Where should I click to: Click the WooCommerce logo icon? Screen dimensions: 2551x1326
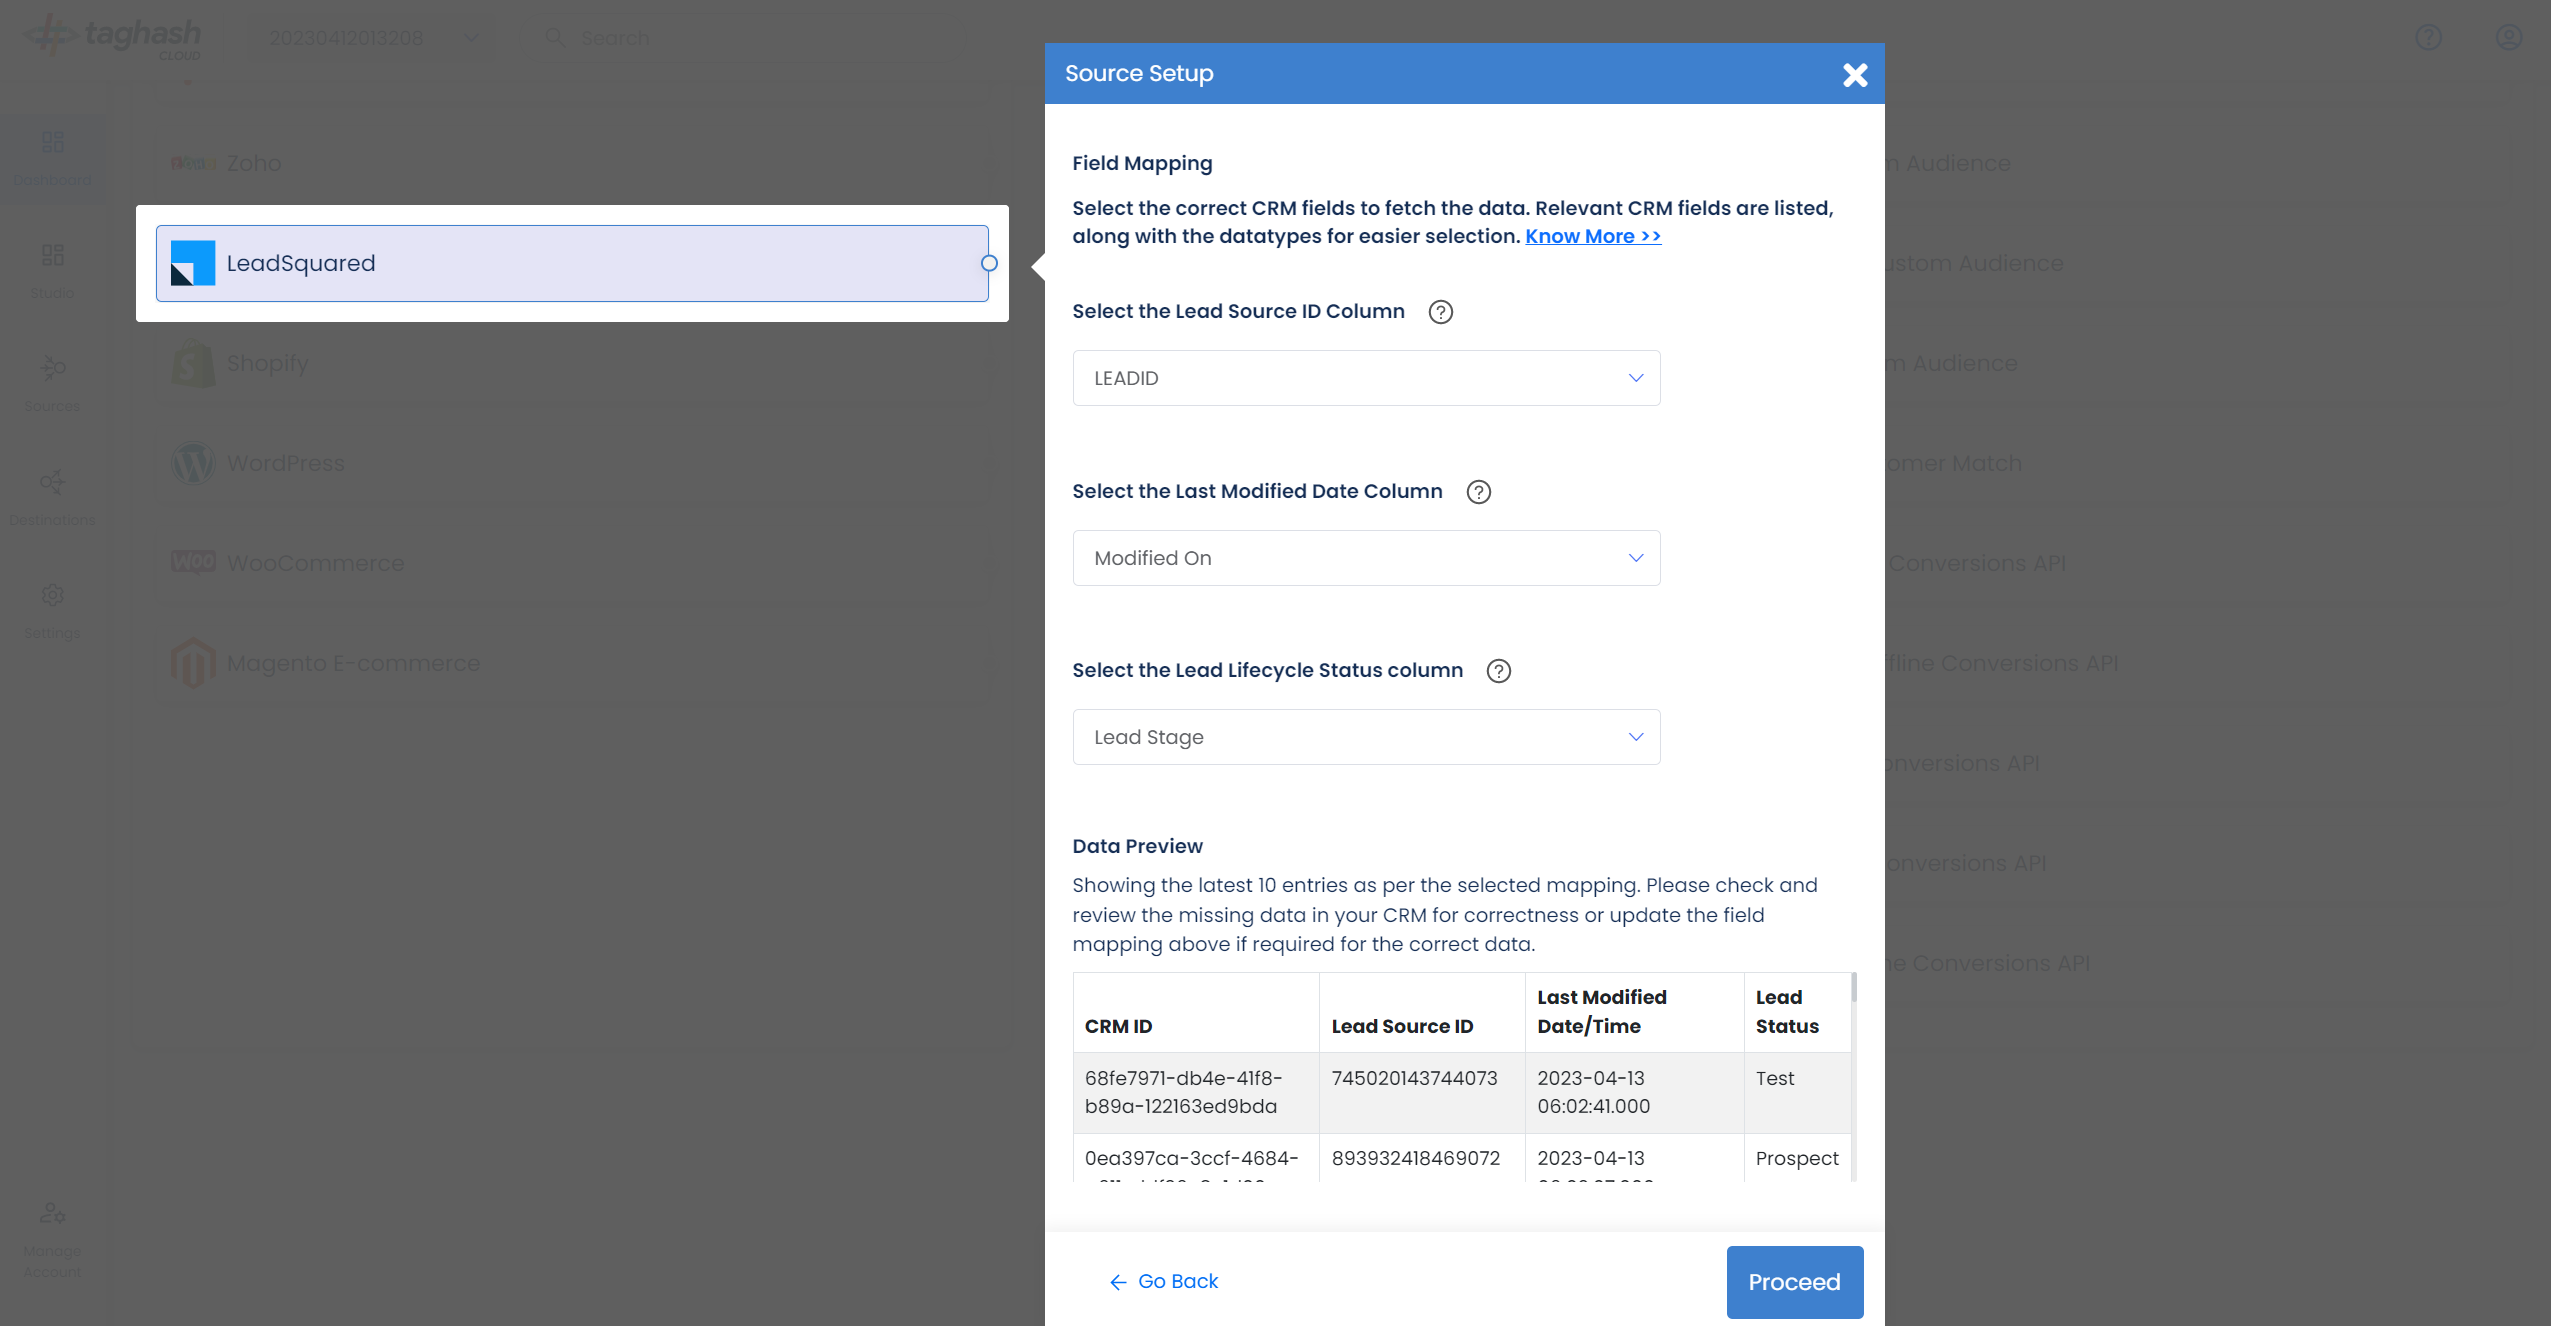pos(193,561)
